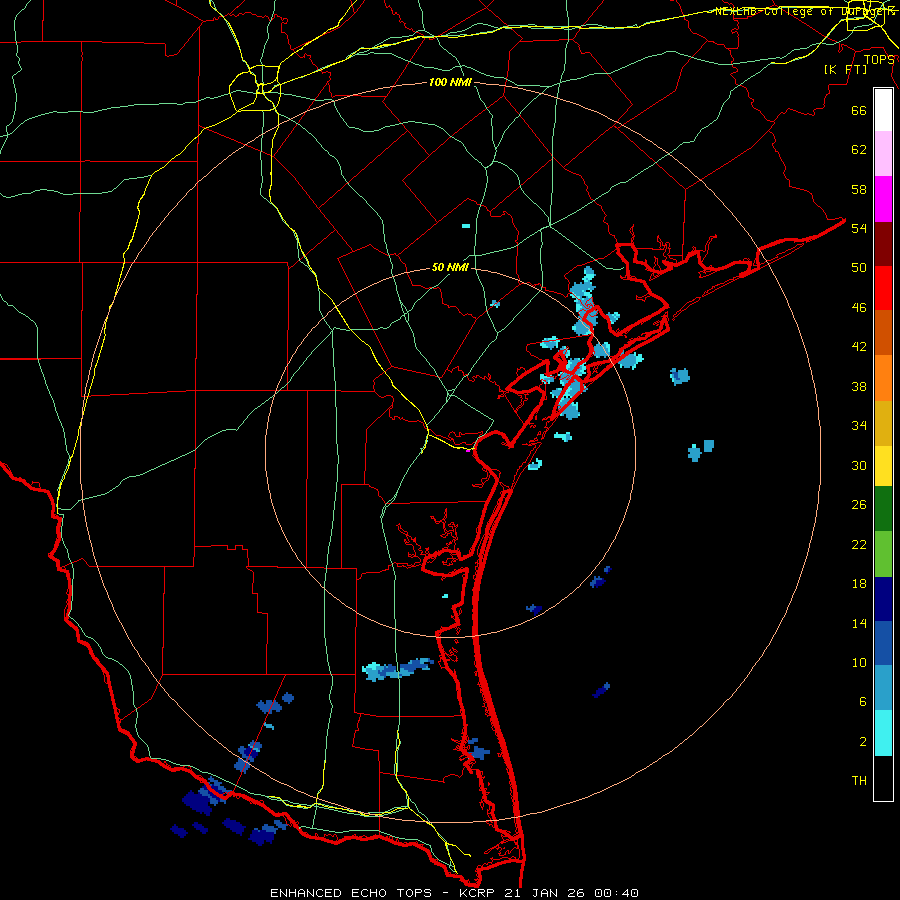900x900 pixels.
Task: Select the magenta legend color block
Action: click(883, 199)
